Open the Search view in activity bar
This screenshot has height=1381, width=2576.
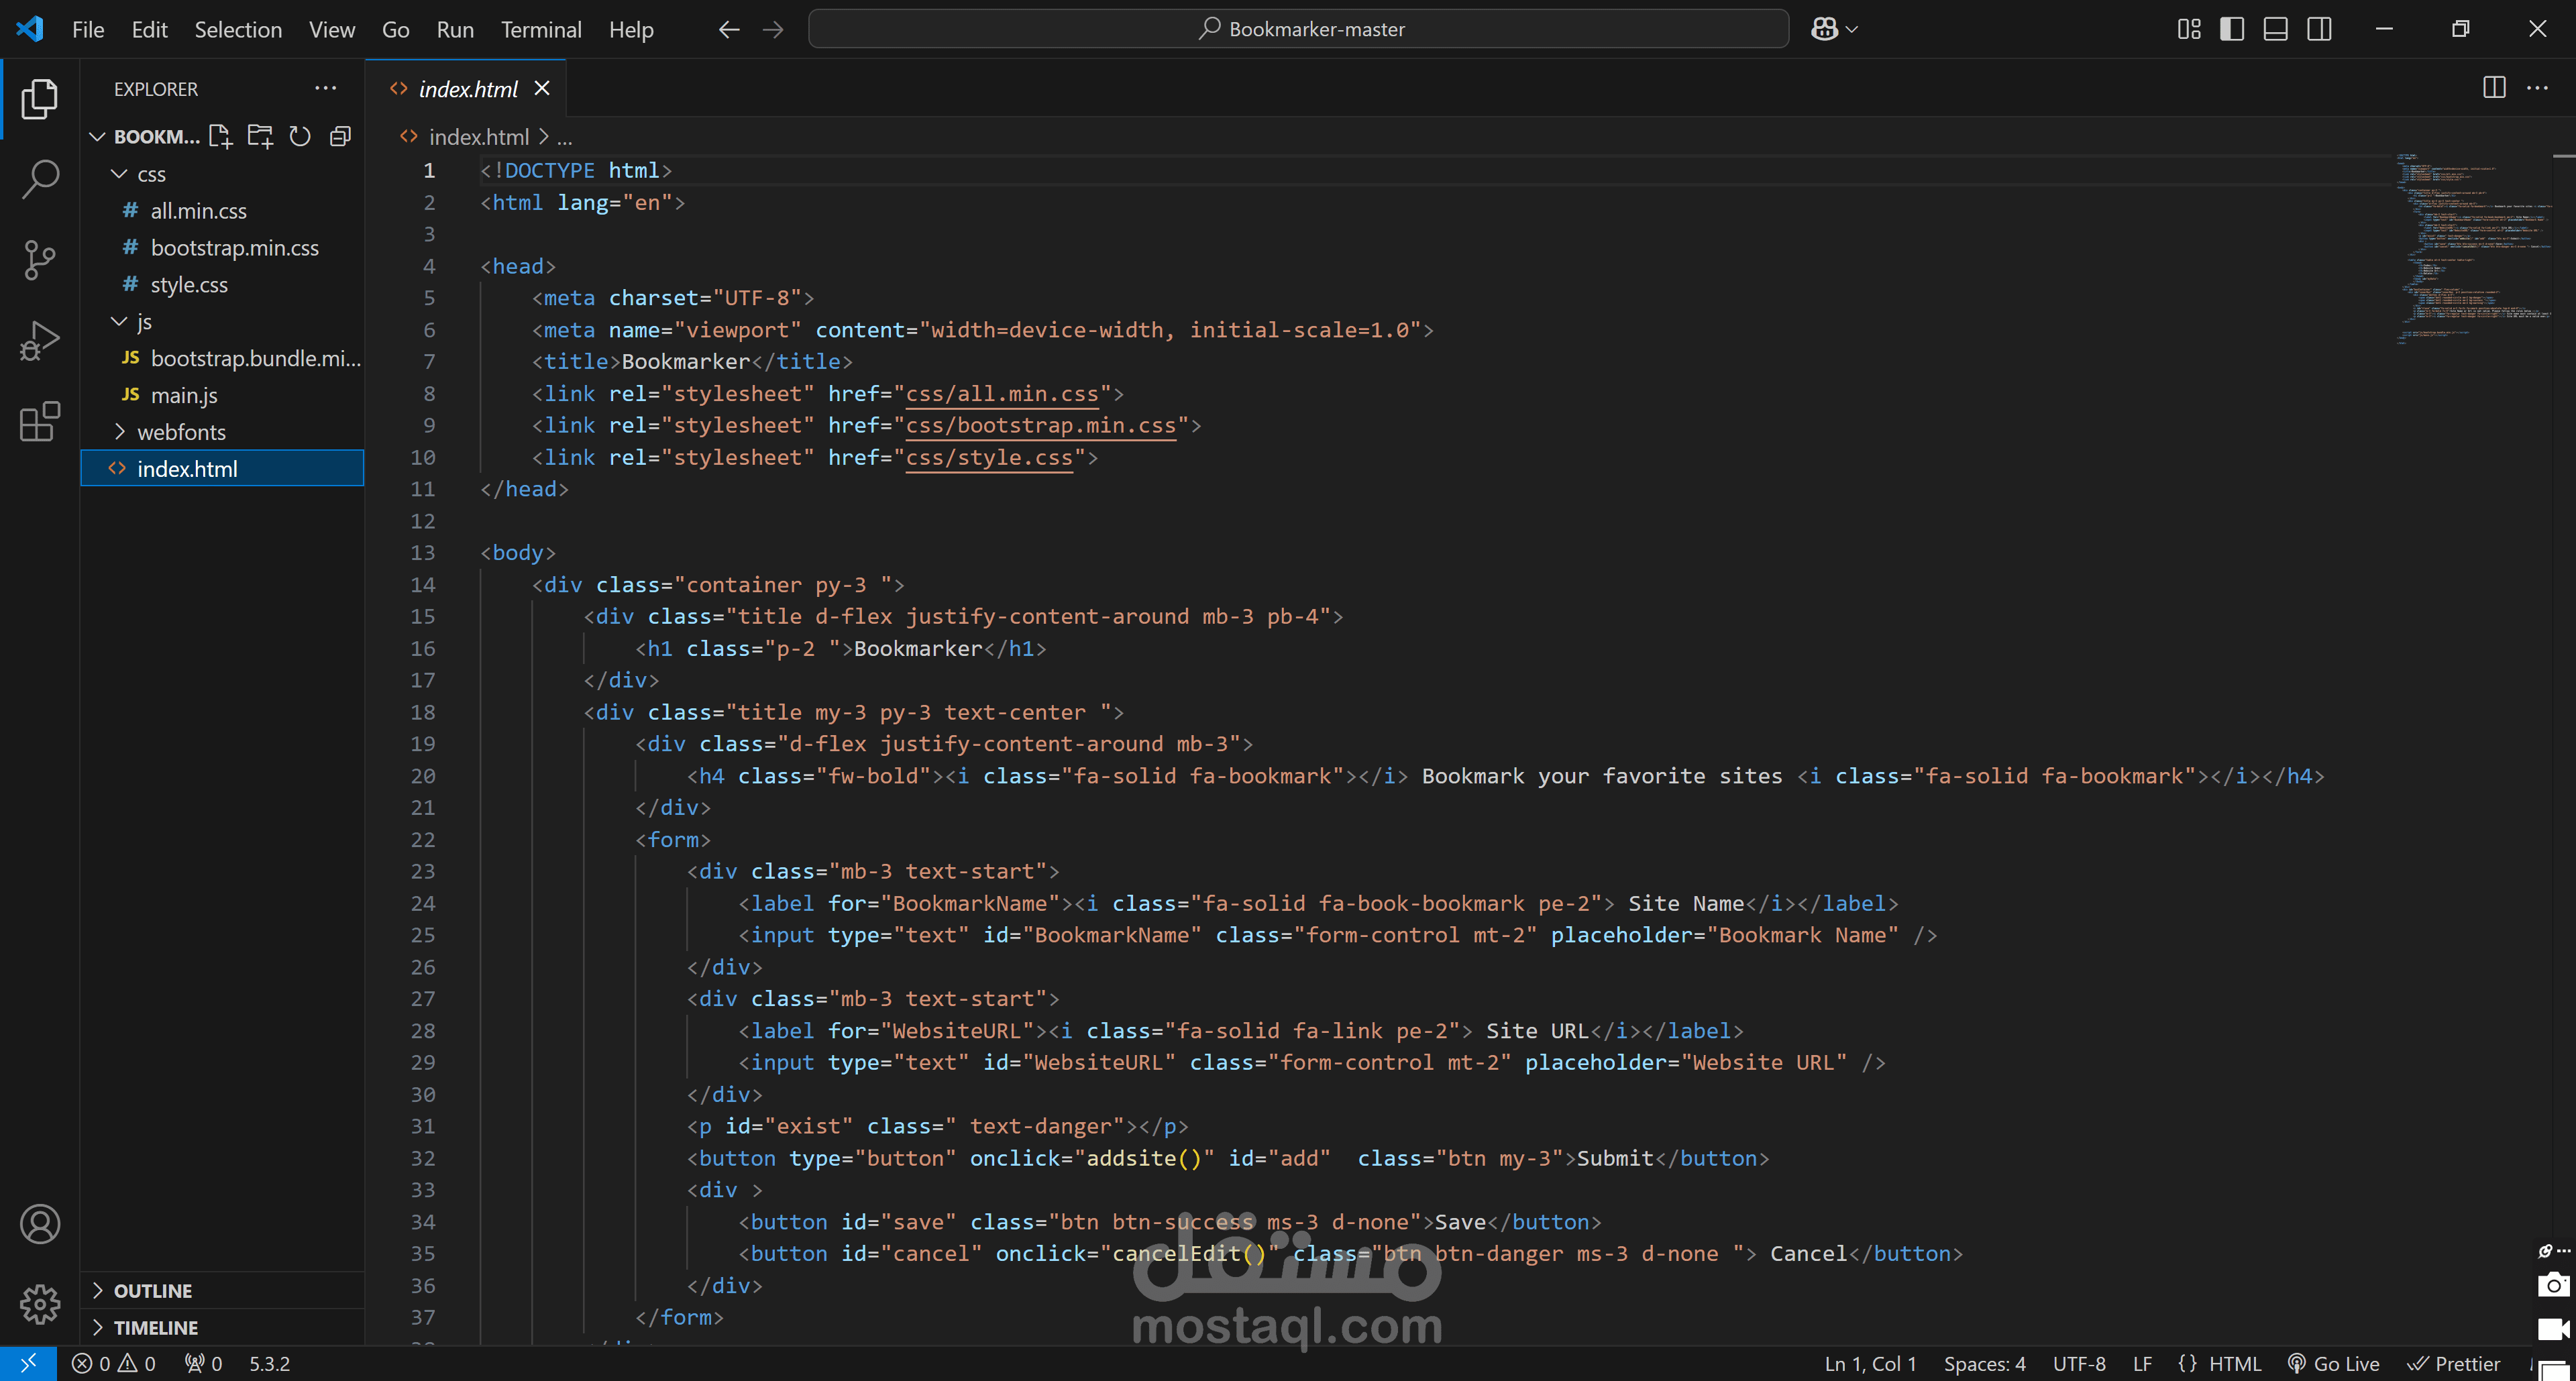(40, 179)
